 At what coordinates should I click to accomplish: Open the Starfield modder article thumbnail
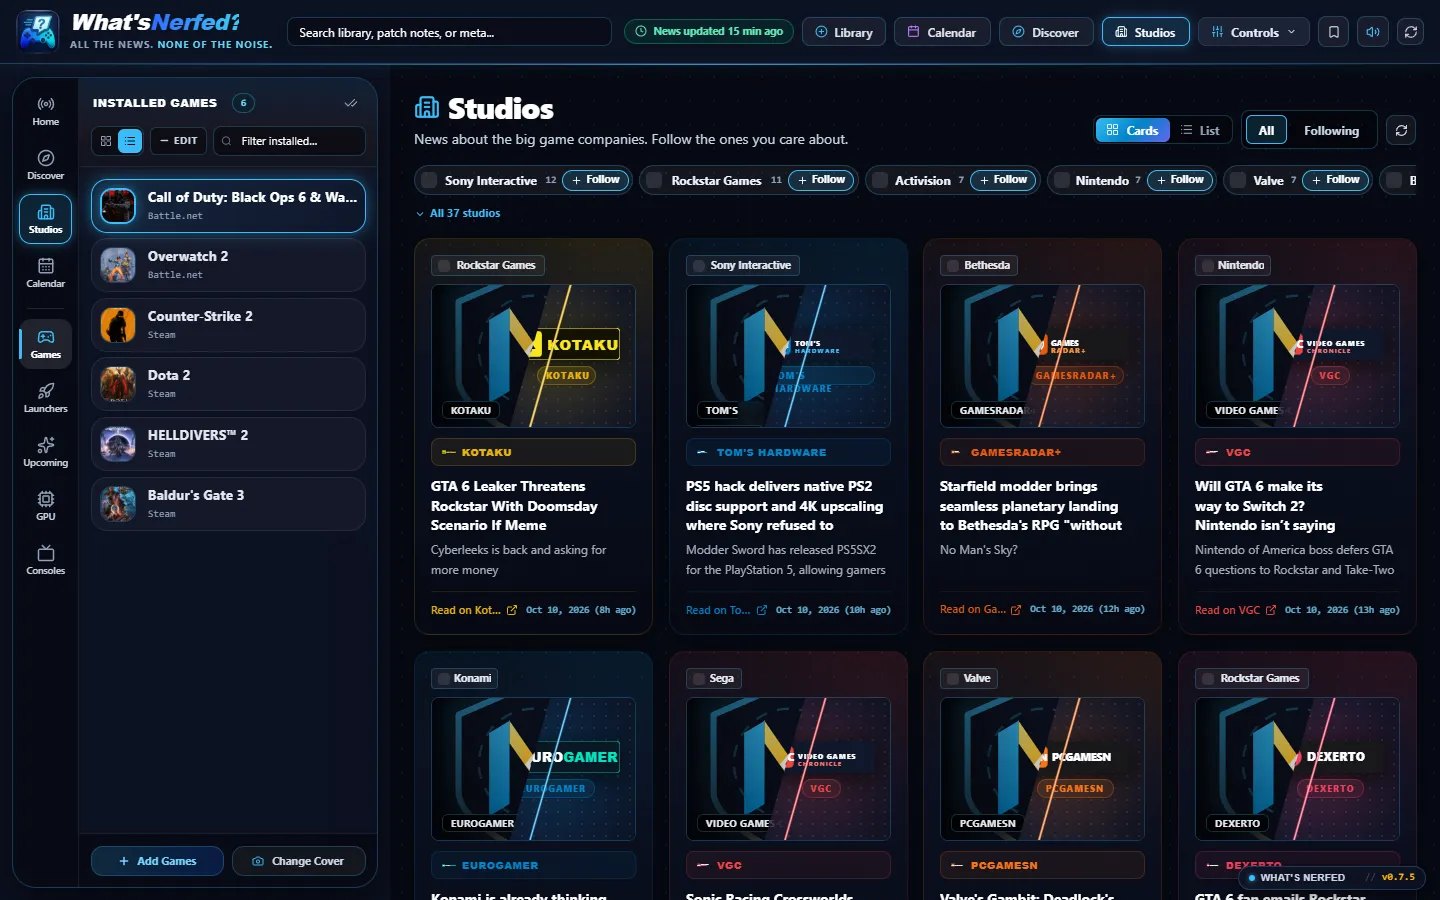tap(1042, 356)
